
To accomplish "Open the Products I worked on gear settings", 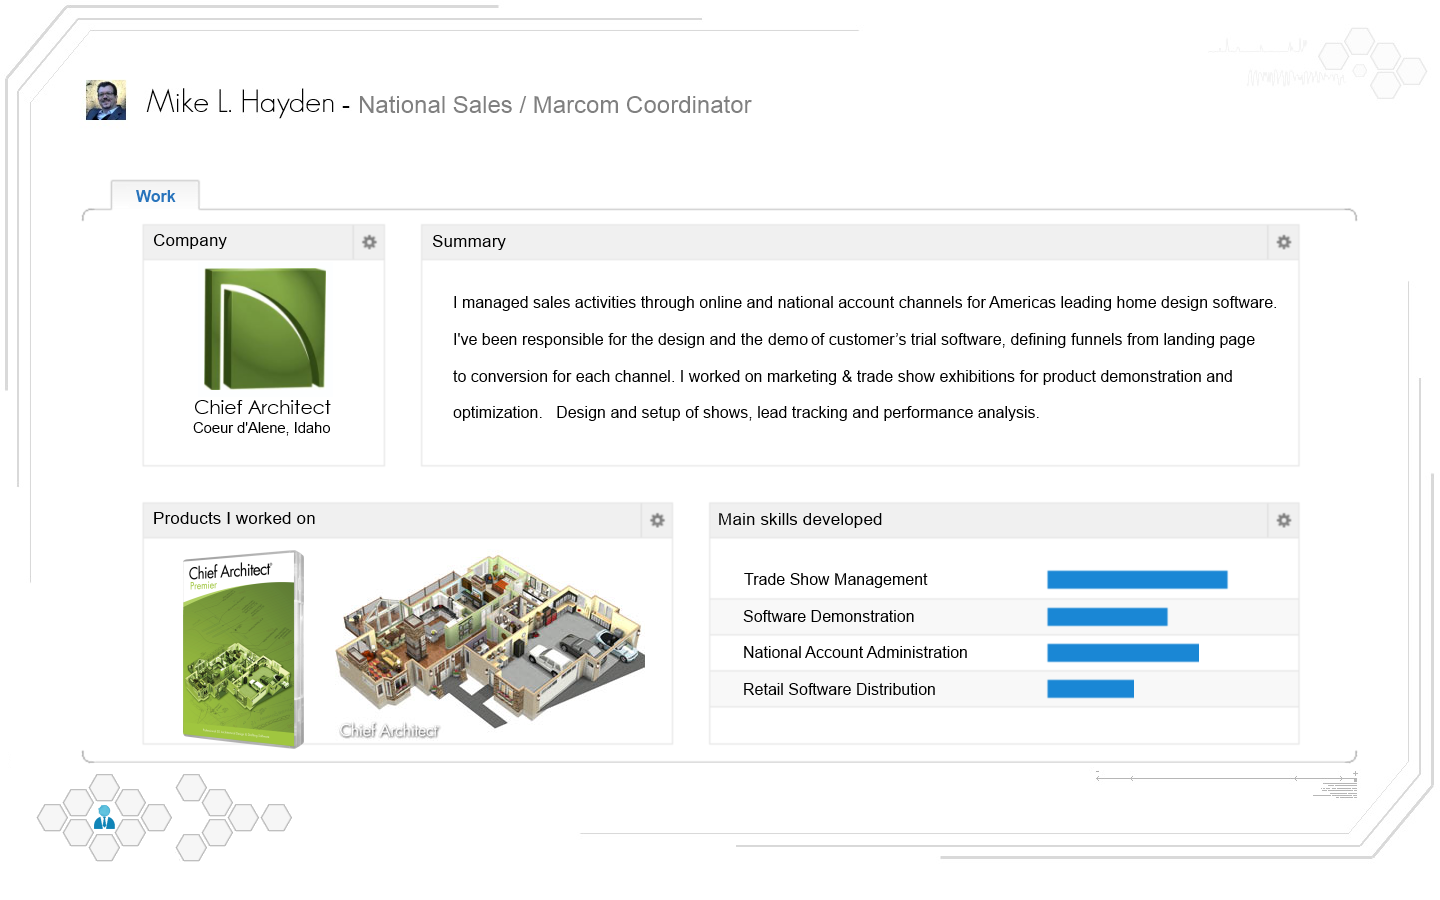I will click(x=657, y=520).
